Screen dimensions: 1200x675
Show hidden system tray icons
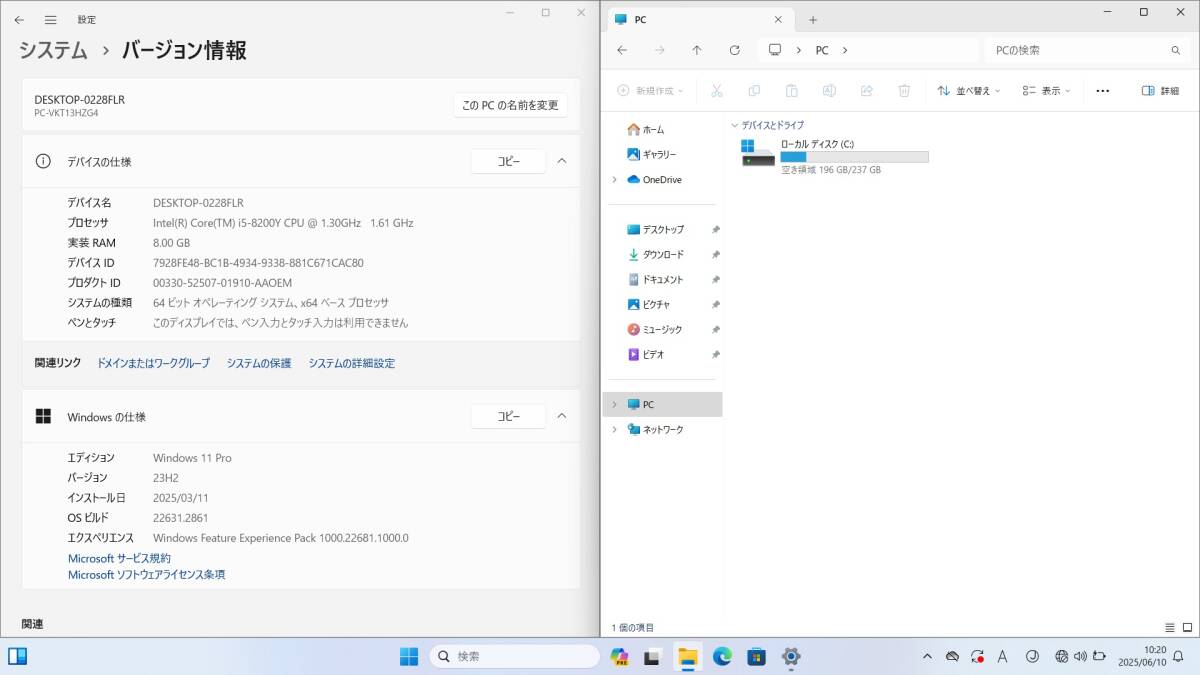click(927, 656)
